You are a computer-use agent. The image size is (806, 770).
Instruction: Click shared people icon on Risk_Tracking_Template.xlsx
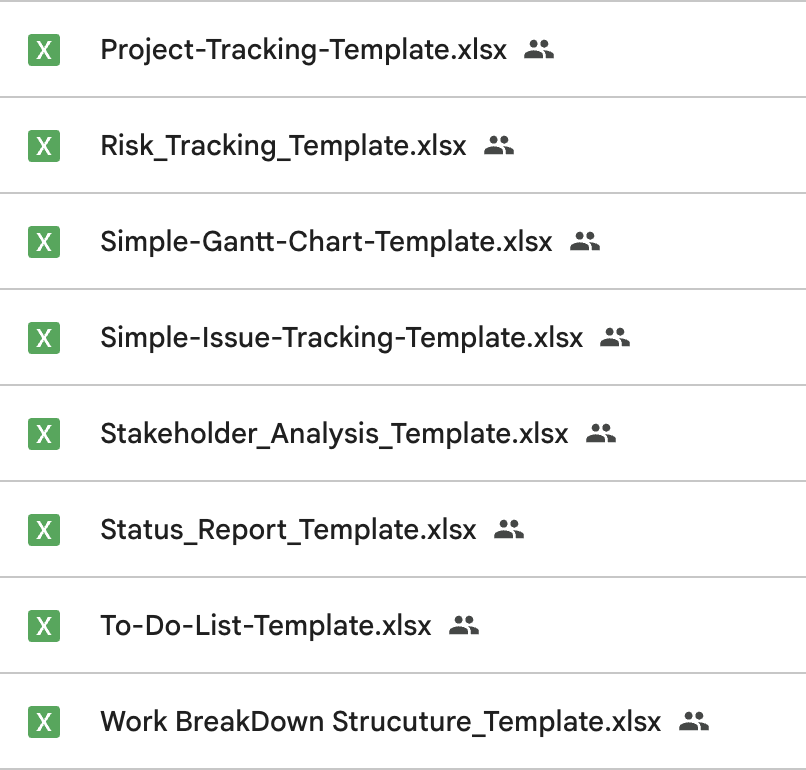click(x=498, y=146)
